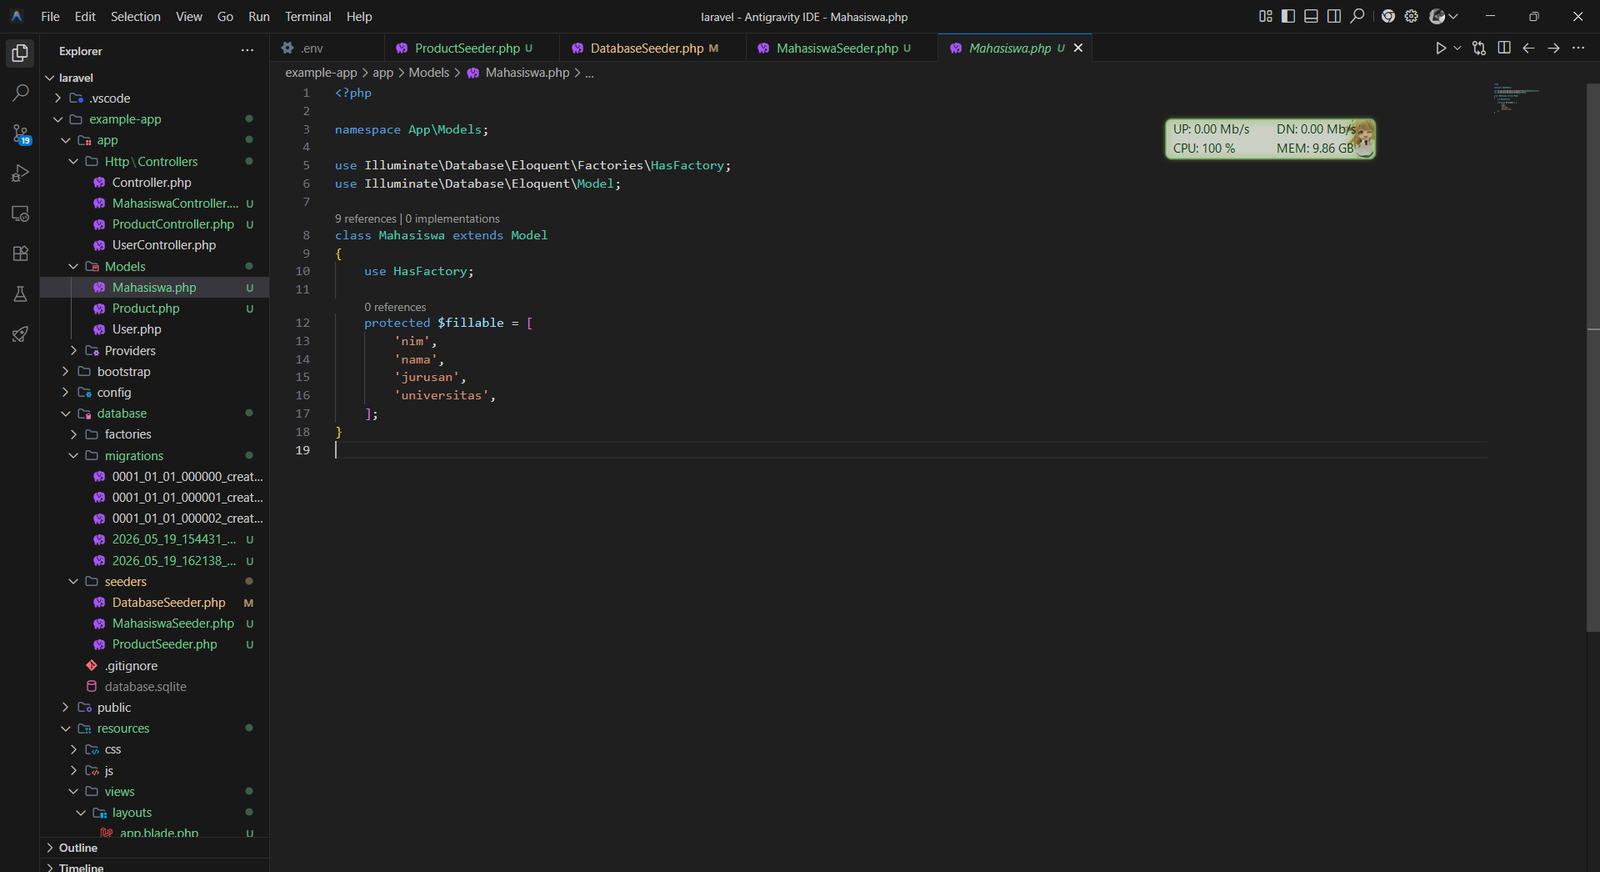Split the editor to the right

pyautogui.click(x=1504, y=48)
